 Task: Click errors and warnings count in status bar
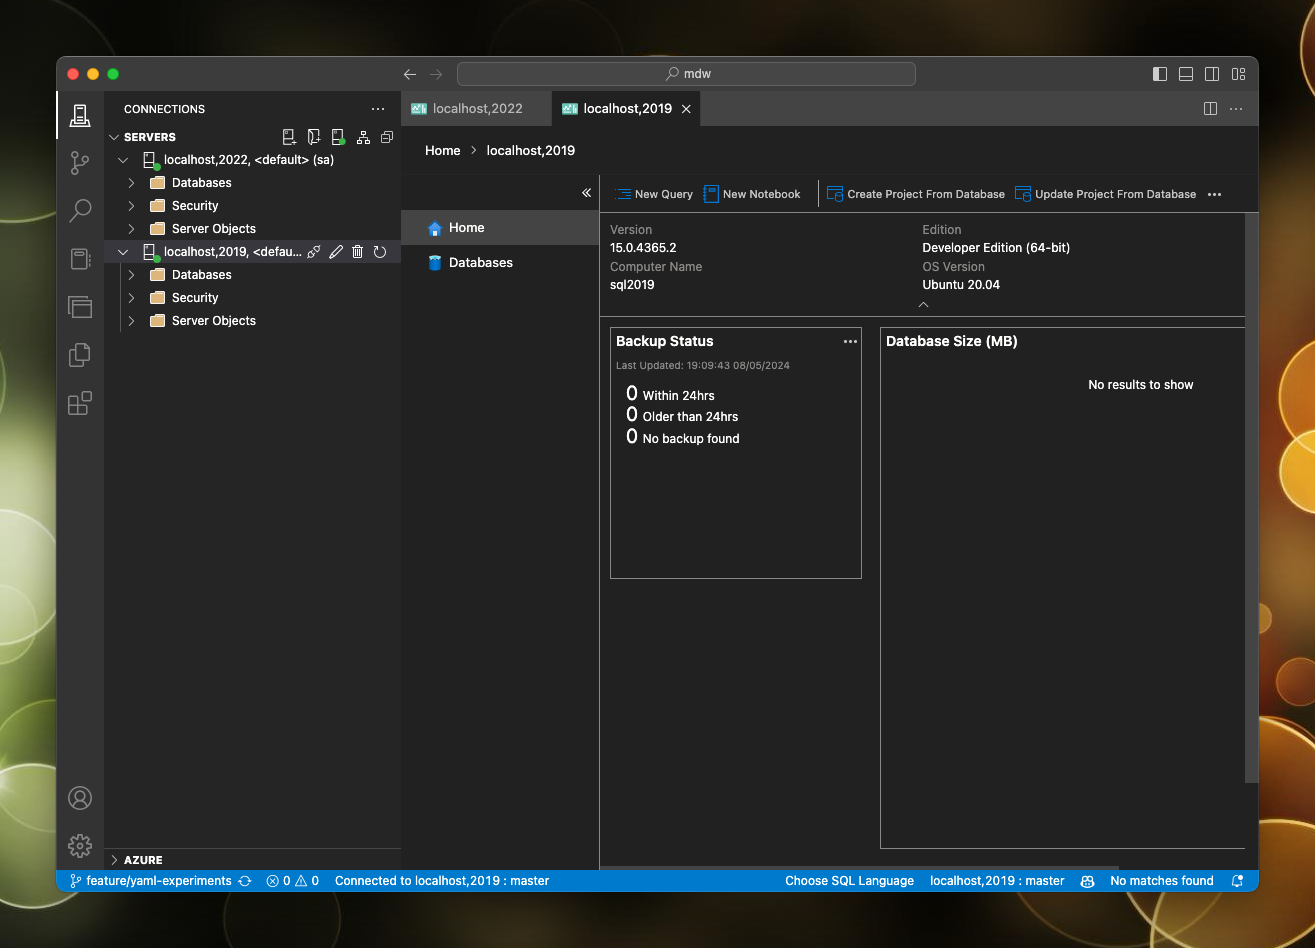click(293, 881)
